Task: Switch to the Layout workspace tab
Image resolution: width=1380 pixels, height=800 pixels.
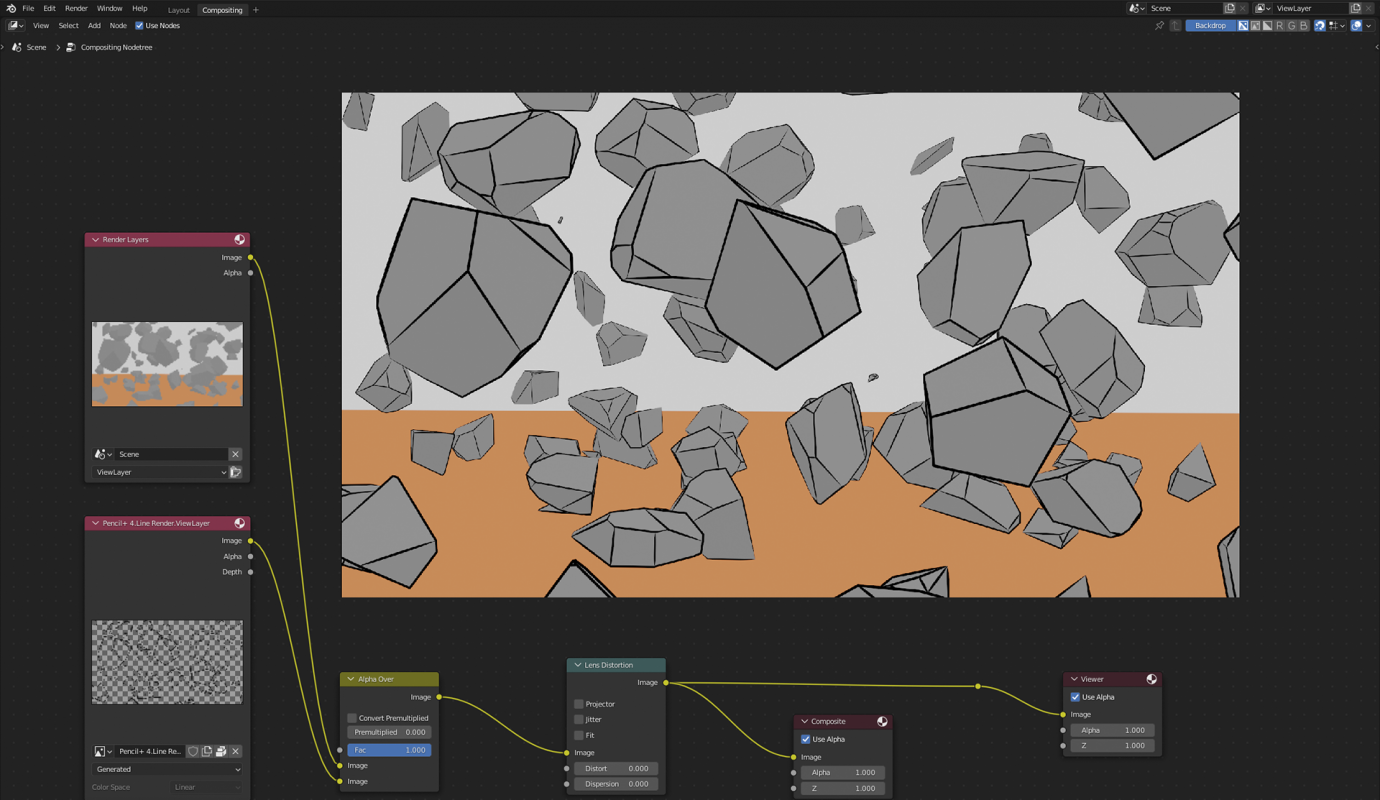Action: pos(178,10)
